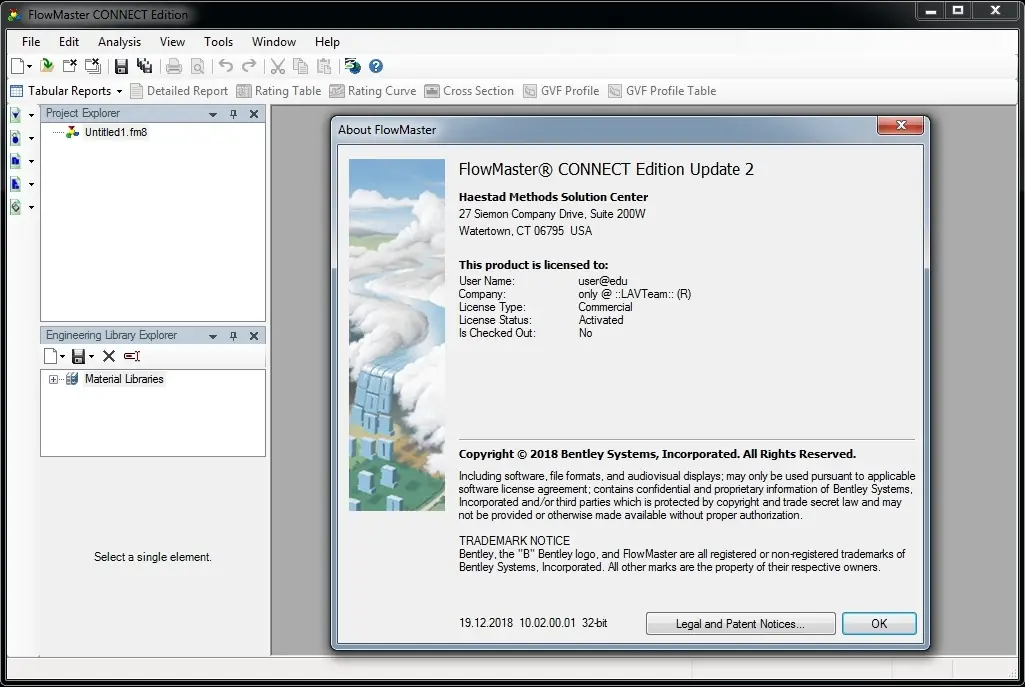Select Untitled1.fm8 in Project Explorer
The width and height of the screenshot is (1025, 687).
116,132
